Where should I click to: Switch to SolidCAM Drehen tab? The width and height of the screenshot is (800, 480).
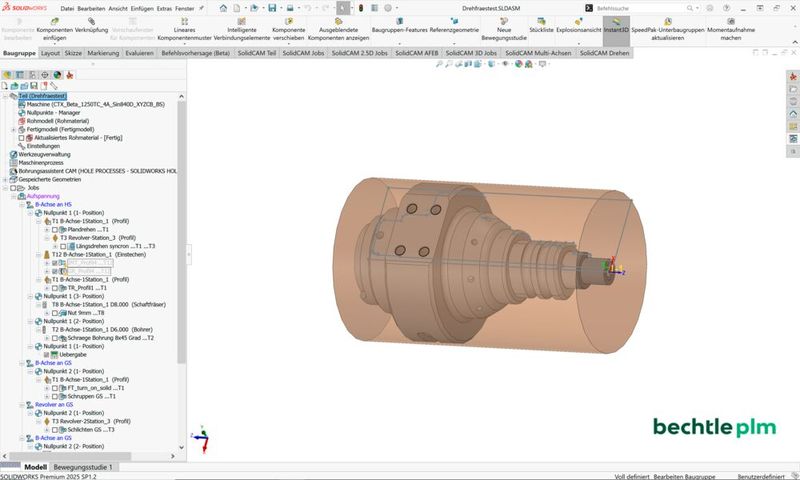click(604, 53)
